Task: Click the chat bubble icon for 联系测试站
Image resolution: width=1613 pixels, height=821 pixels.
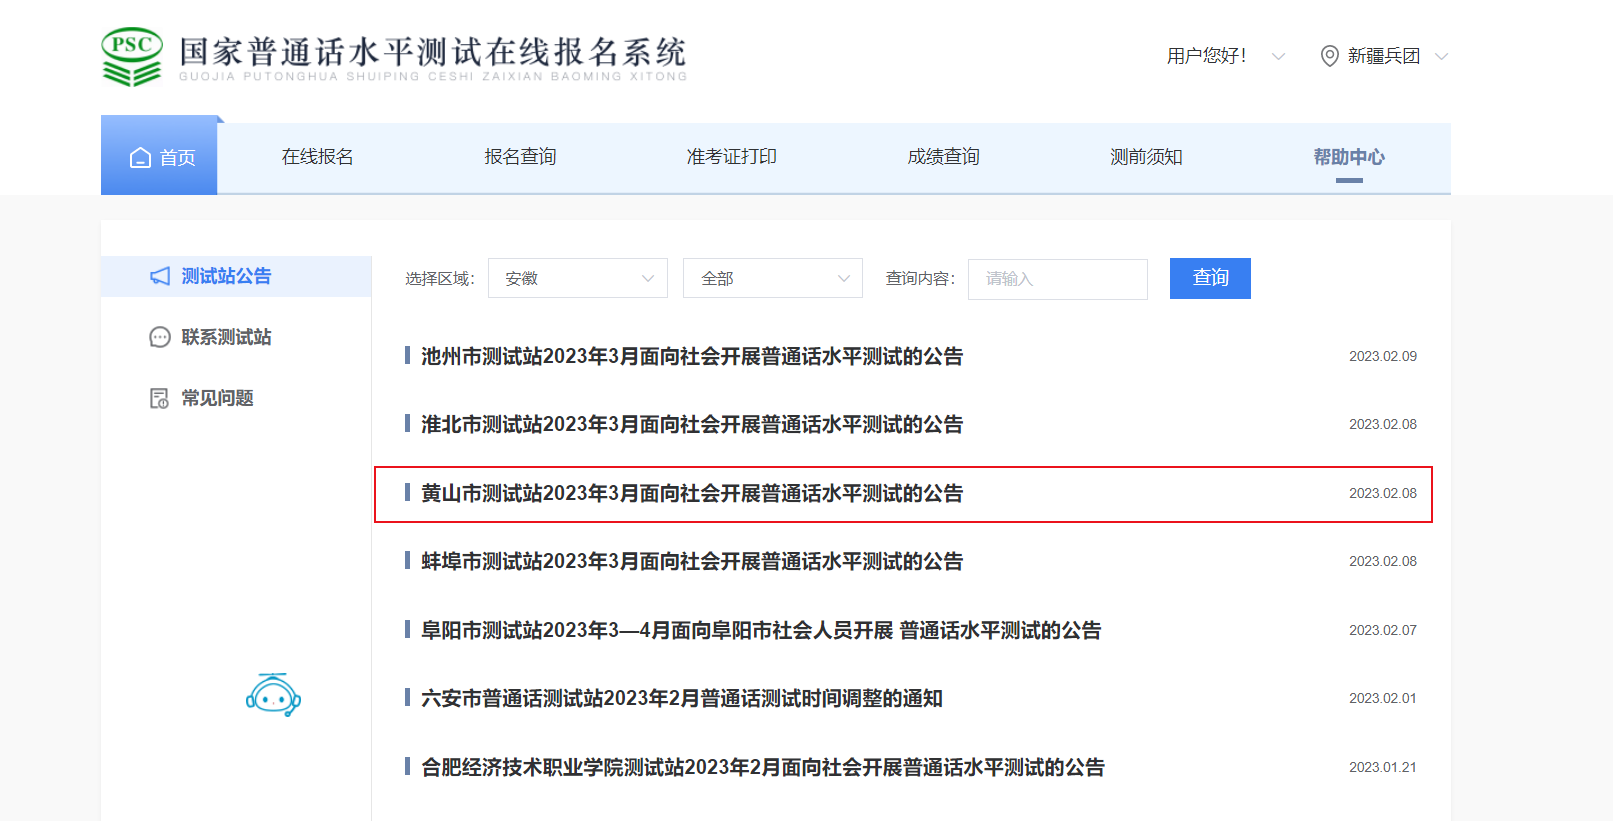Action: pyautogui.click(x=160, y=337)
